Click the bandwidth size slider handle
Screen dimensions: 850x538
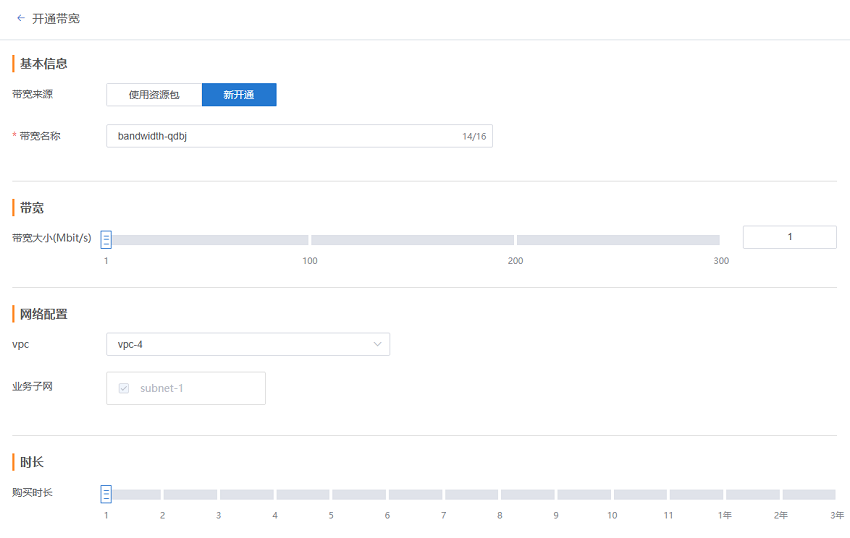coord(106,239)
